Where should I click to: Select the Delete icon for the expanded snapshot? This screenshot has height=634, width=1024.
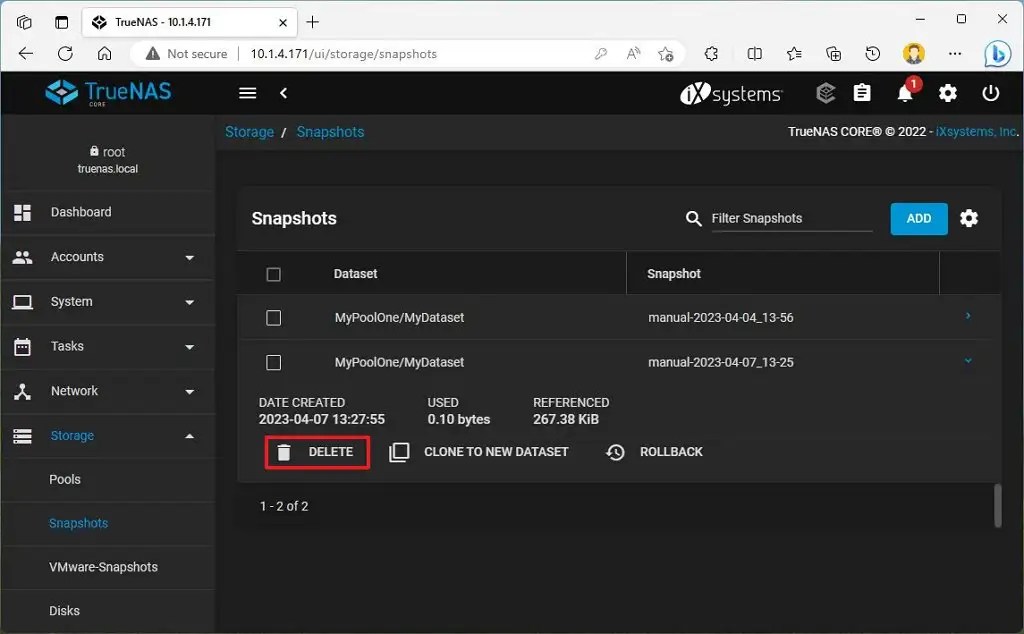coord(286,451)
